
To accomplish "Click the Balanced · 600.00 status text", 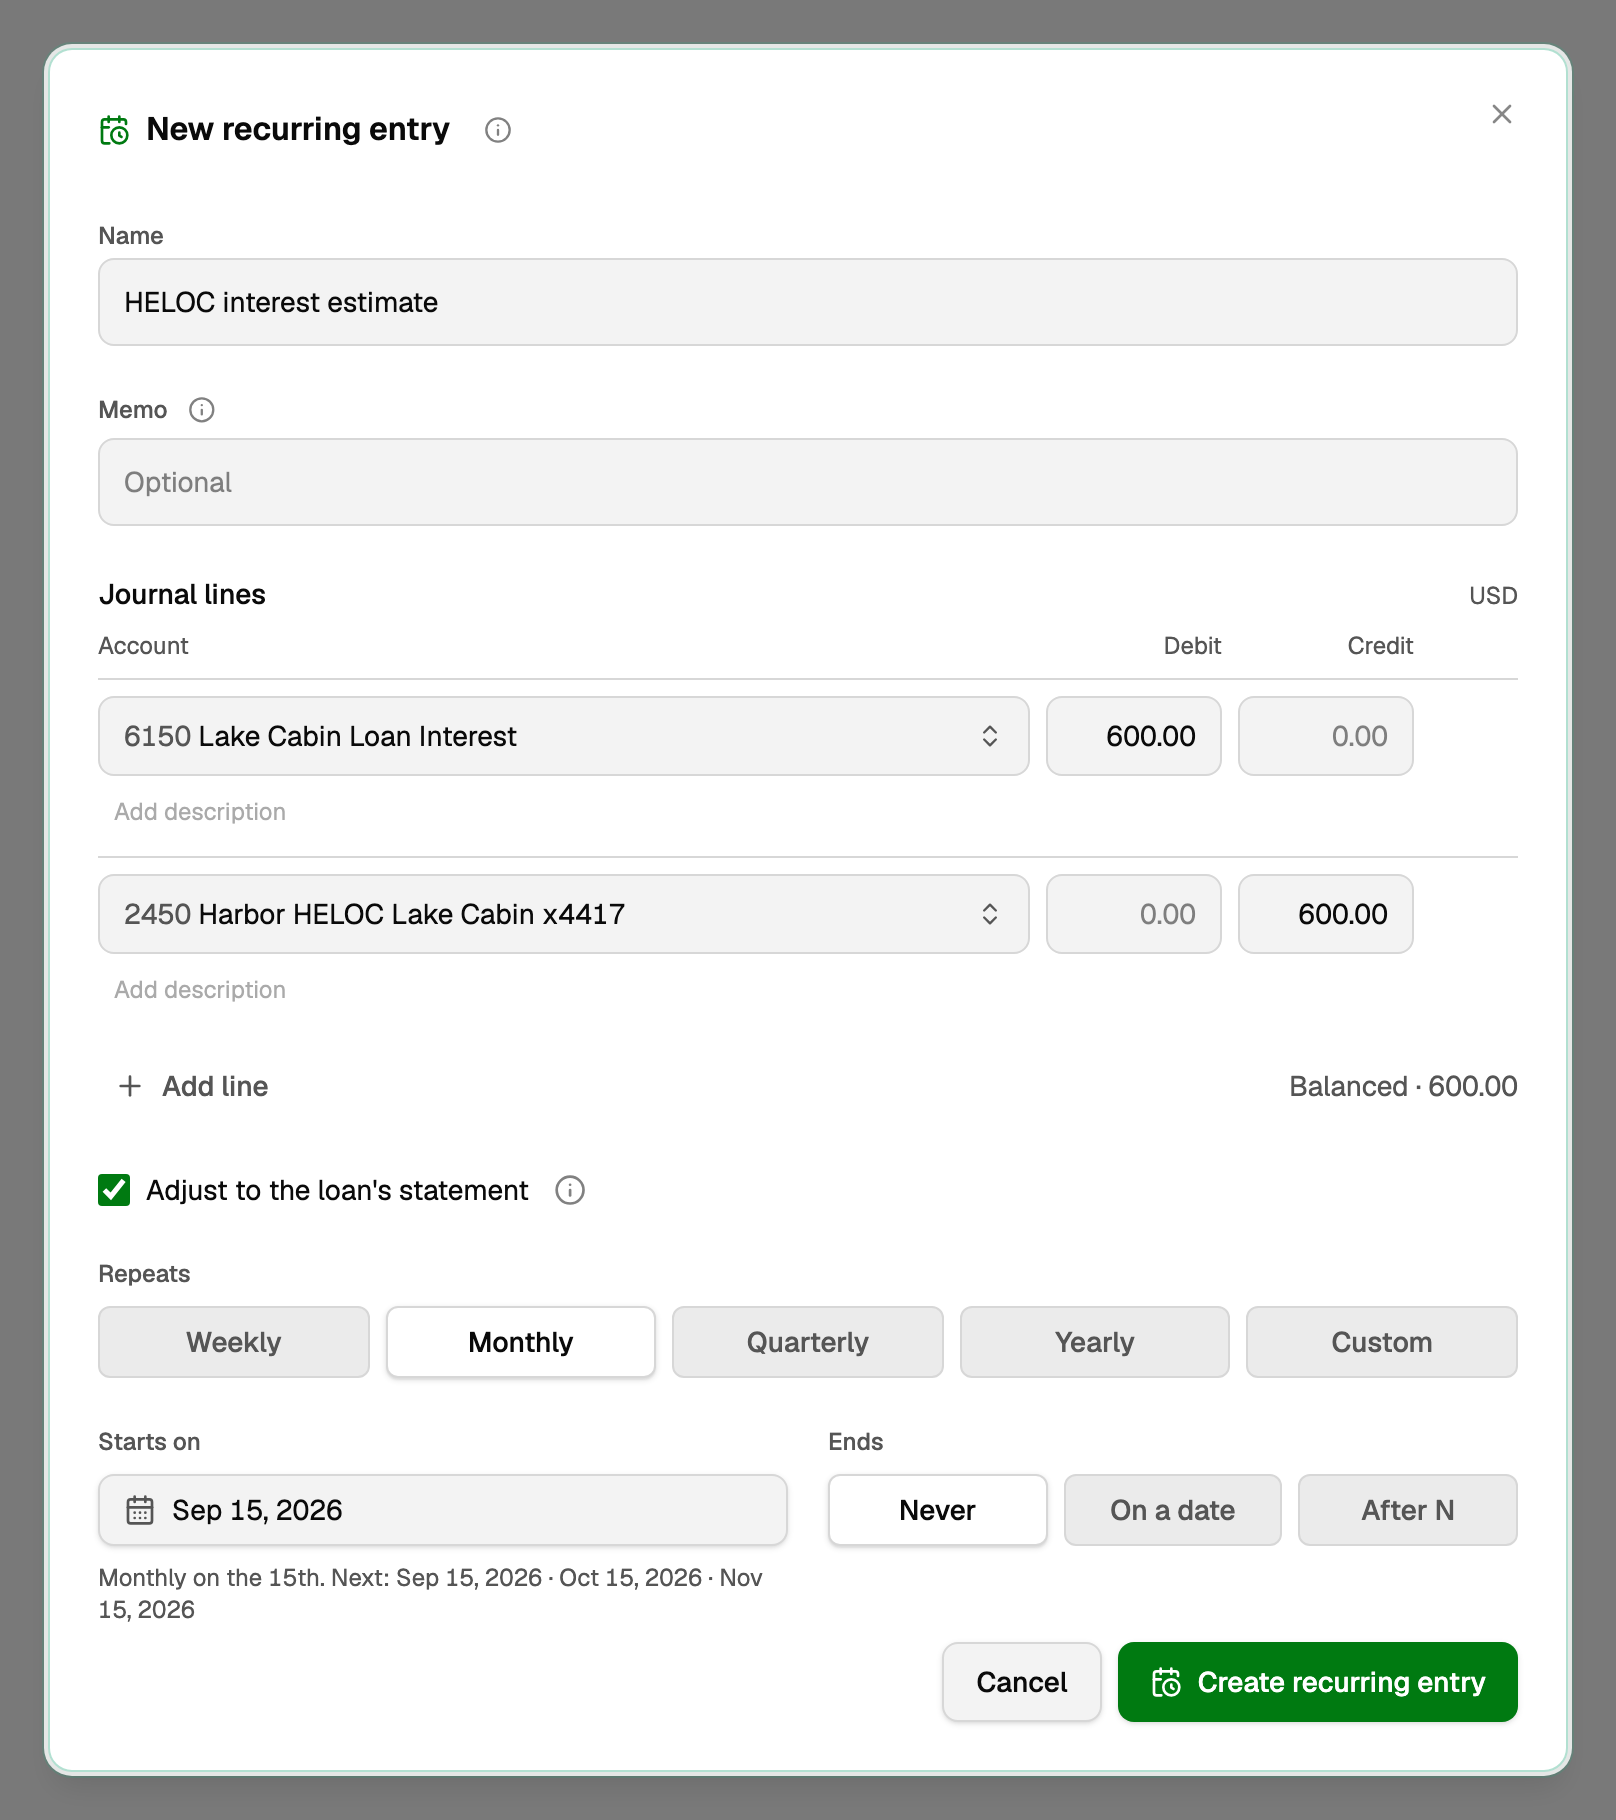I will click(x=1403, y=1086).
